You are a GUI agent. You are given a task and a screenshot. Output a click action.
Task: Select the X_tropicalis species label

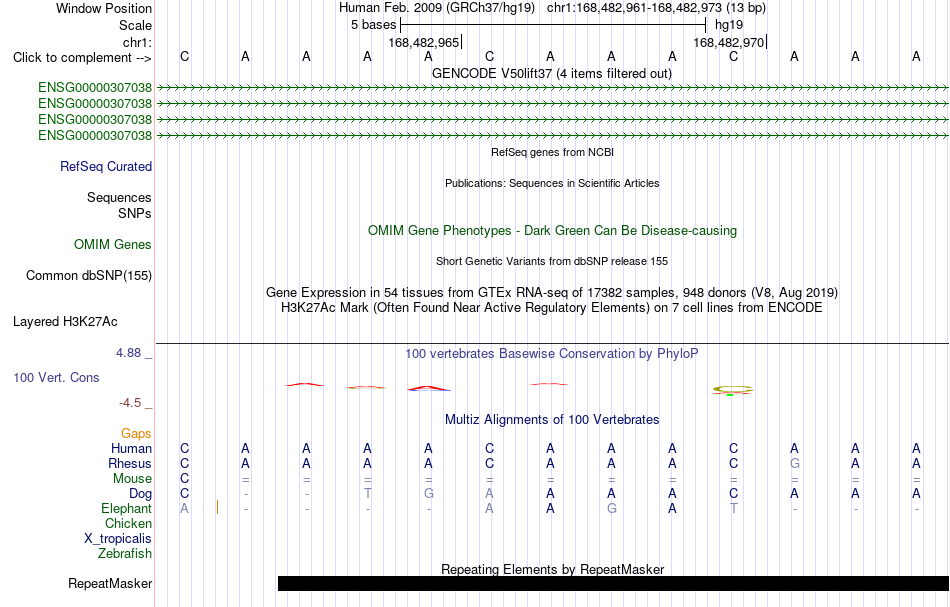118,539
